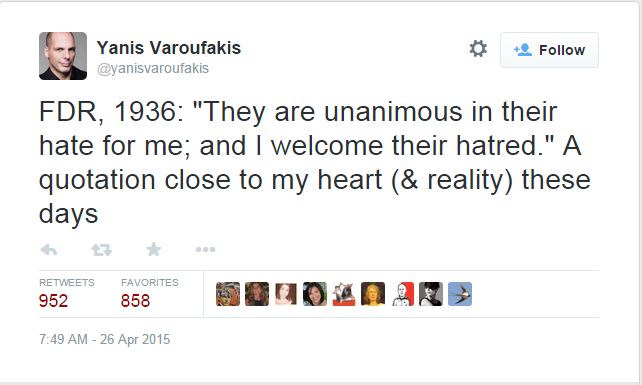642x385 pixels.
Task: Click the reply arrow icon
Action: click(x=49, y=249)
